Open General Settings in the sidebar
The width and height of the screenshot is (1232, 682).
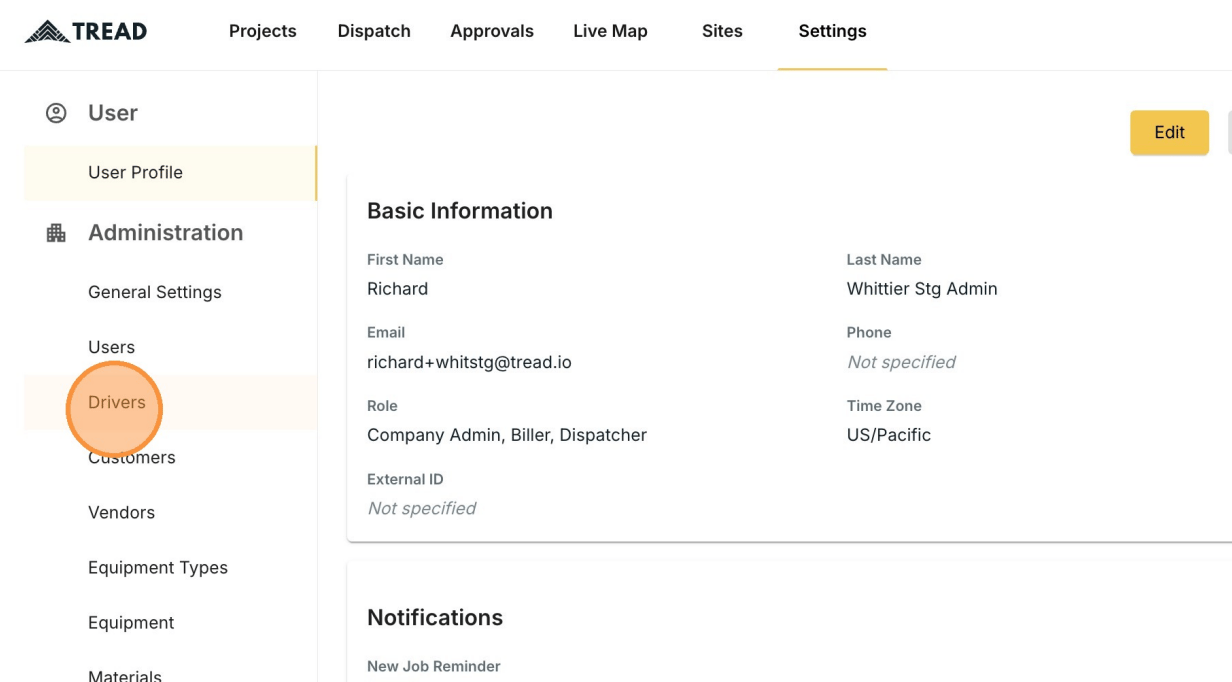[x=170, y=292]
